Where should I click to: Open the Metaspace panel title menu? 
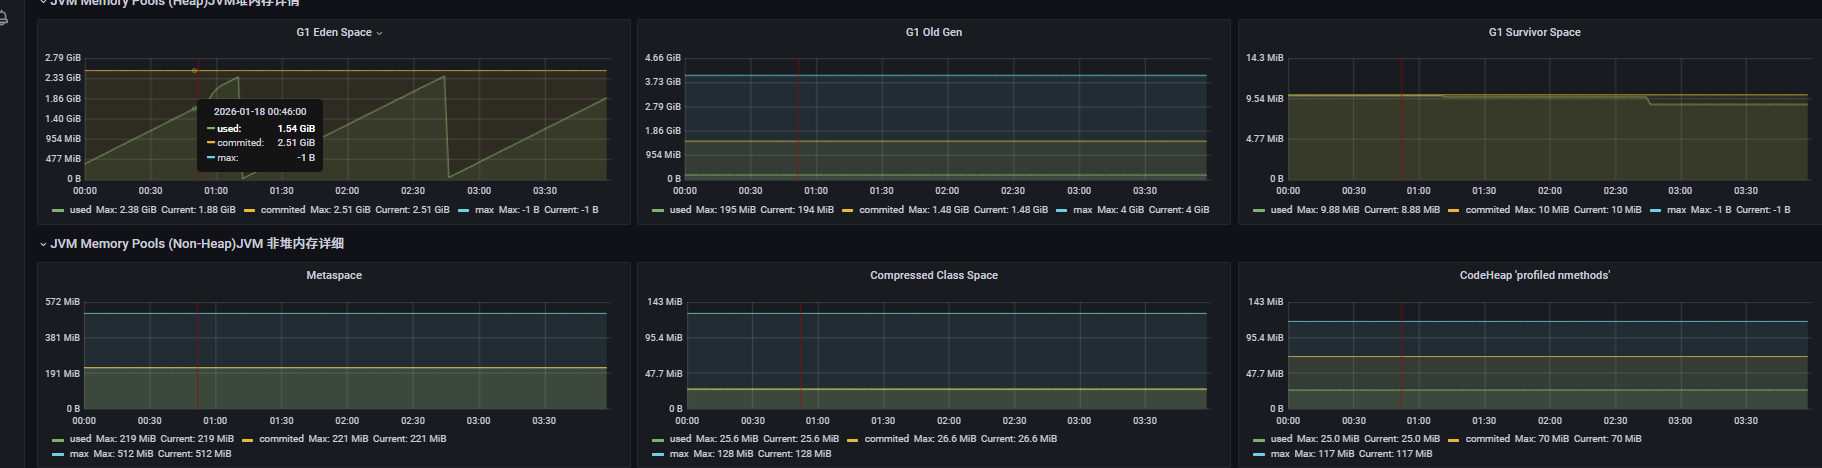coord(334,275)
